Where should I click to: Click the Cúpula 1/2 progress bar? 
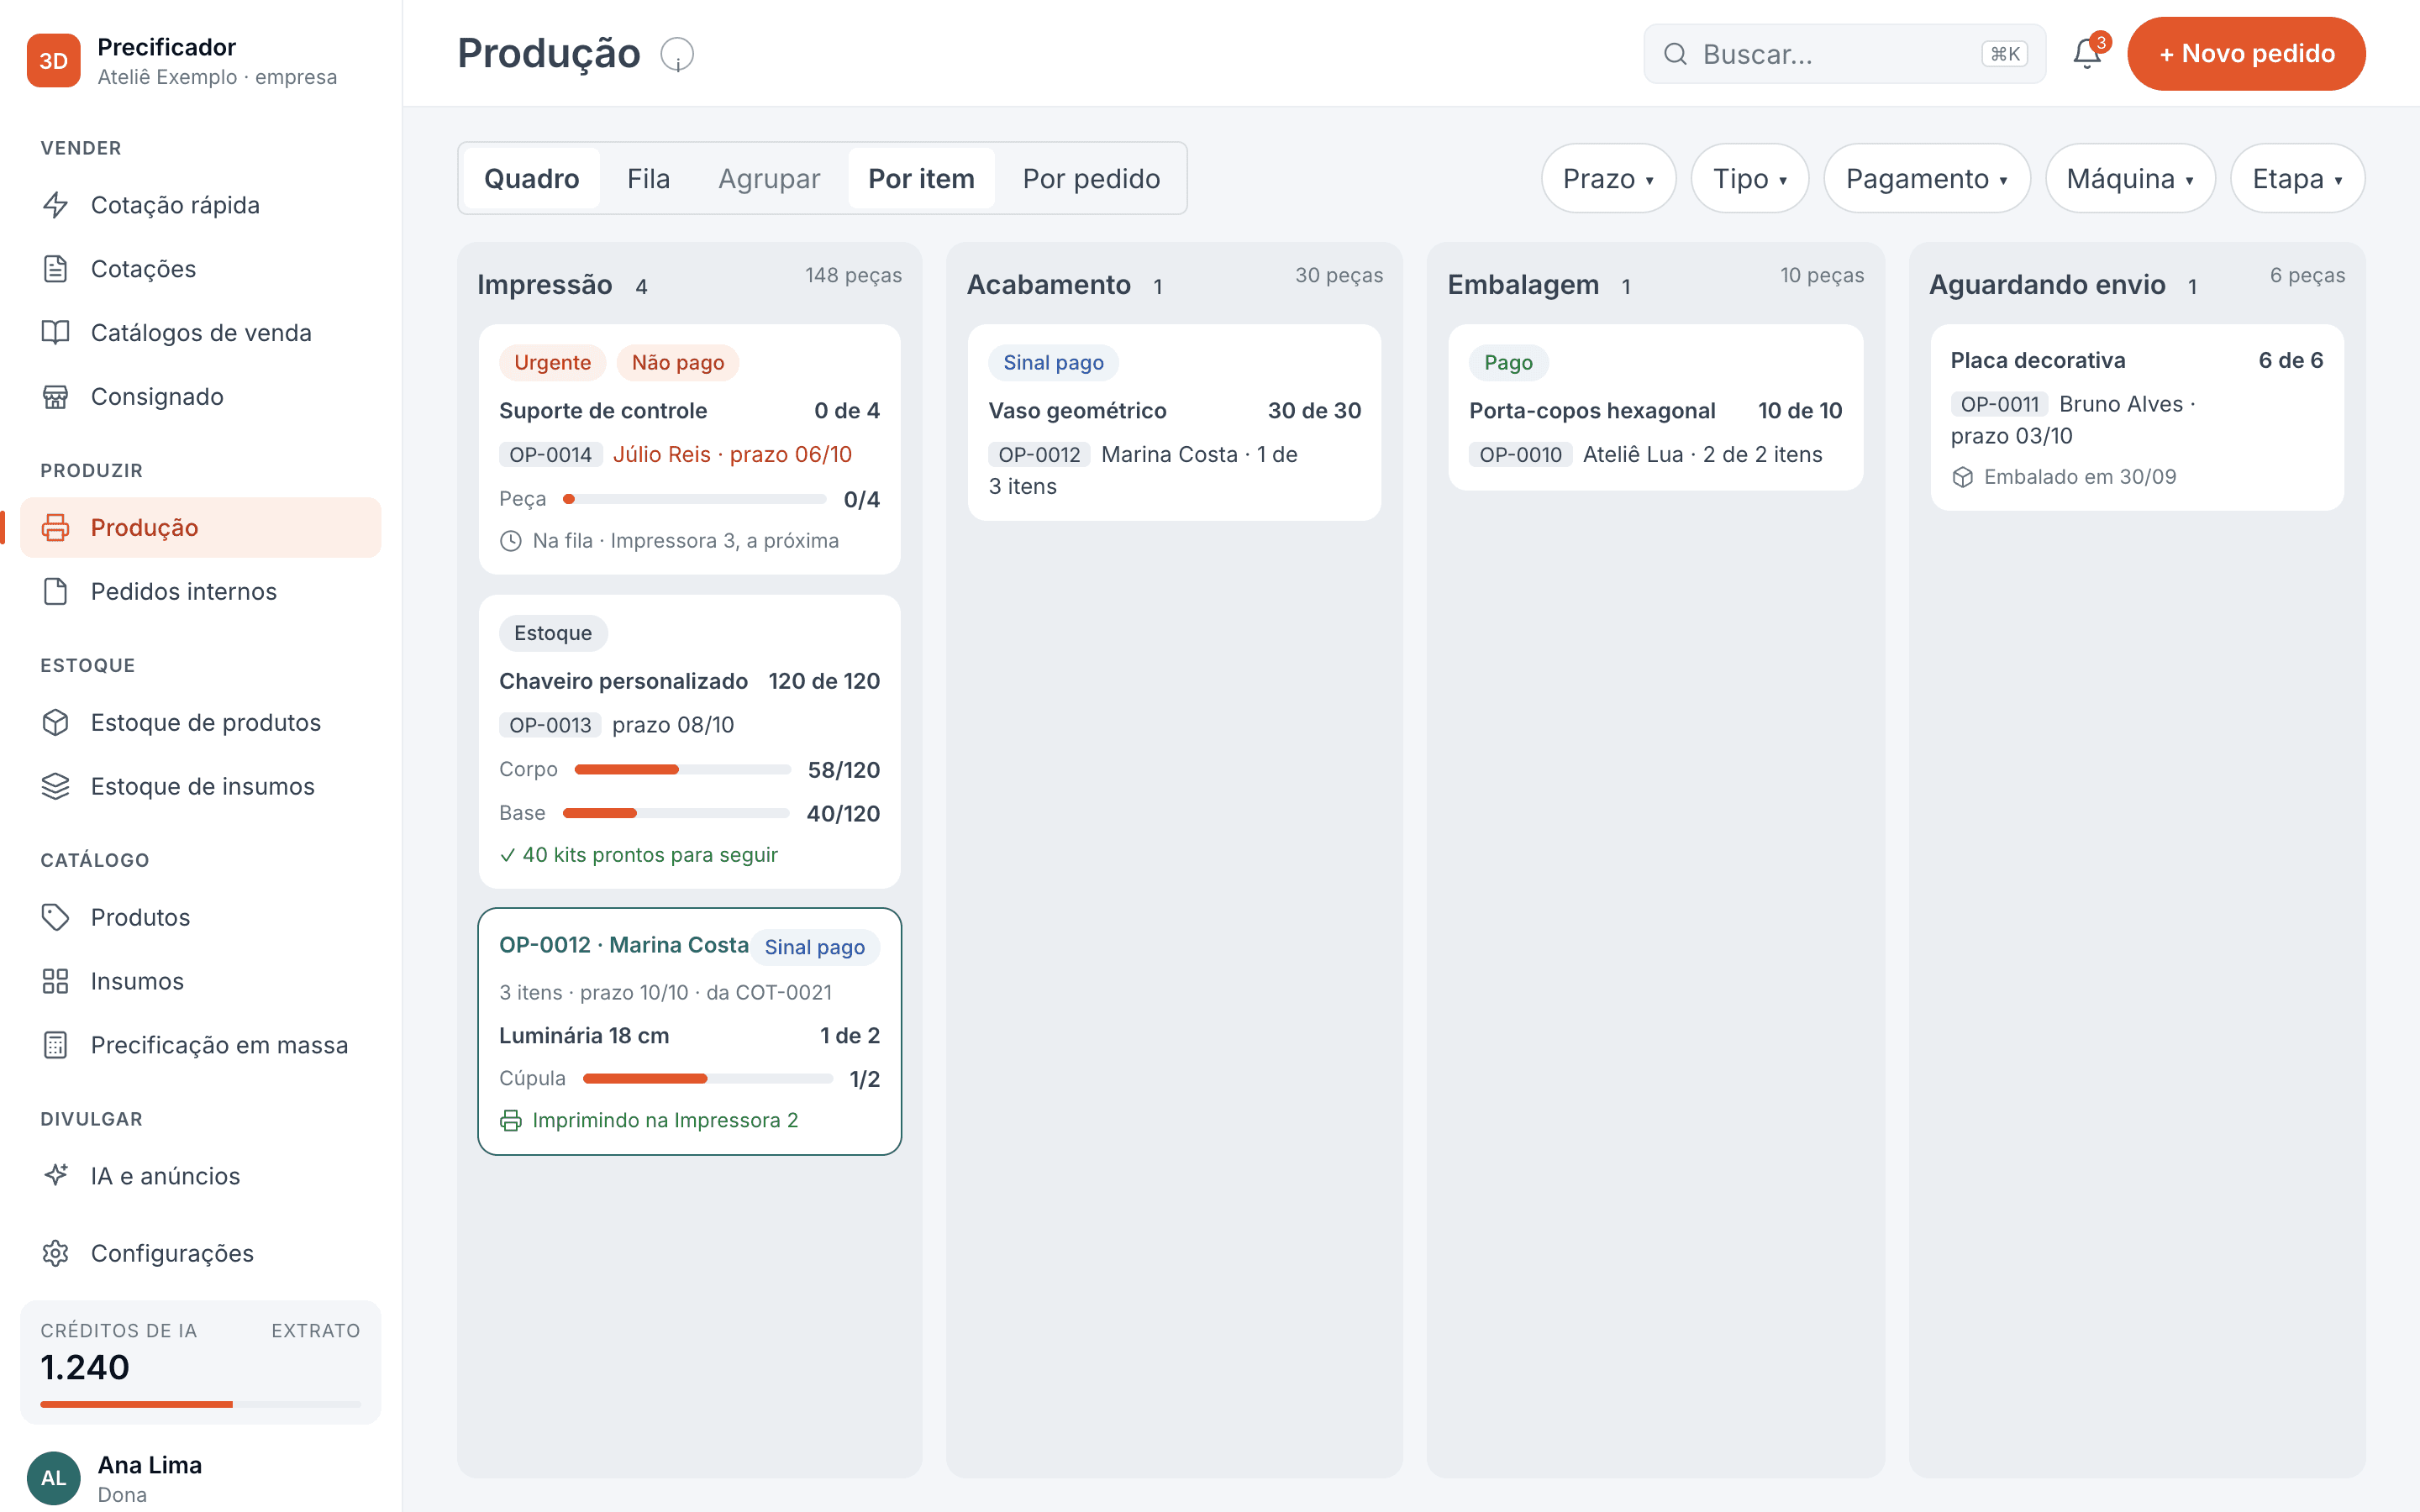coord(707,1079)
